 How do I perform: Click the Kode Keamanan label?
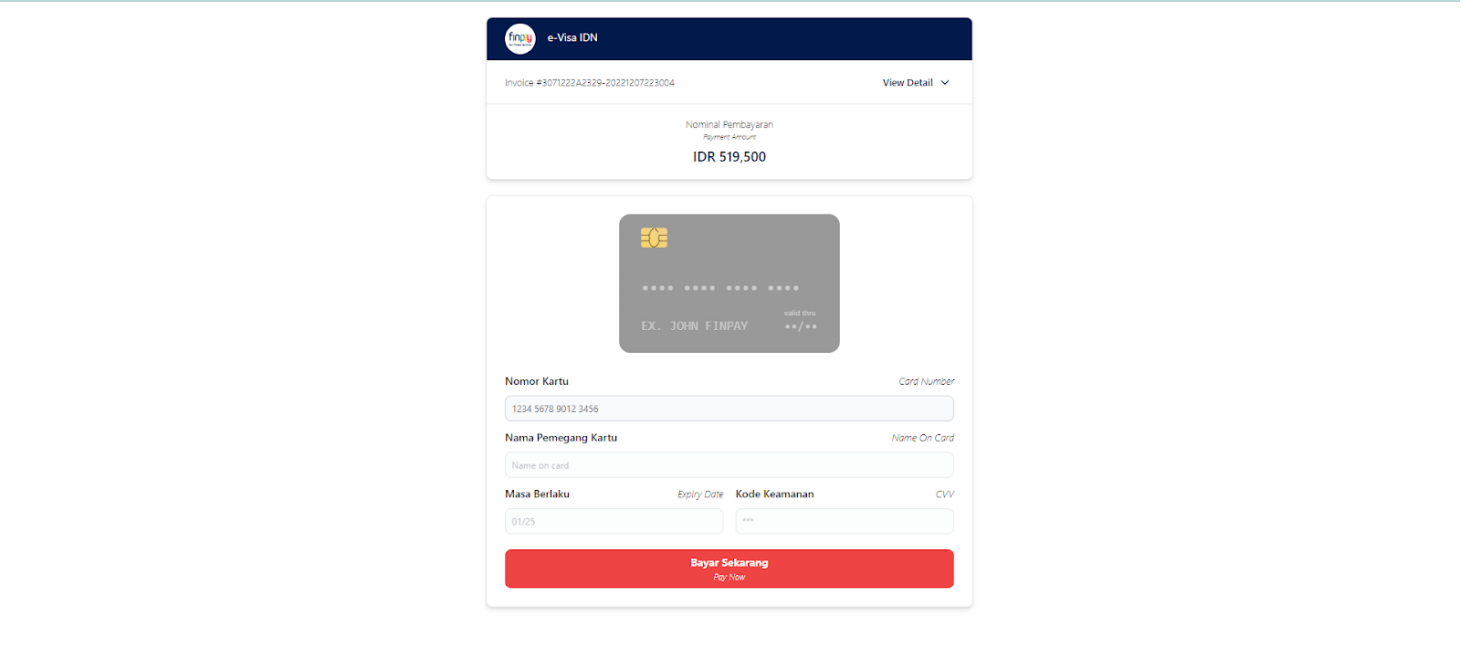[x=775, y=494]
